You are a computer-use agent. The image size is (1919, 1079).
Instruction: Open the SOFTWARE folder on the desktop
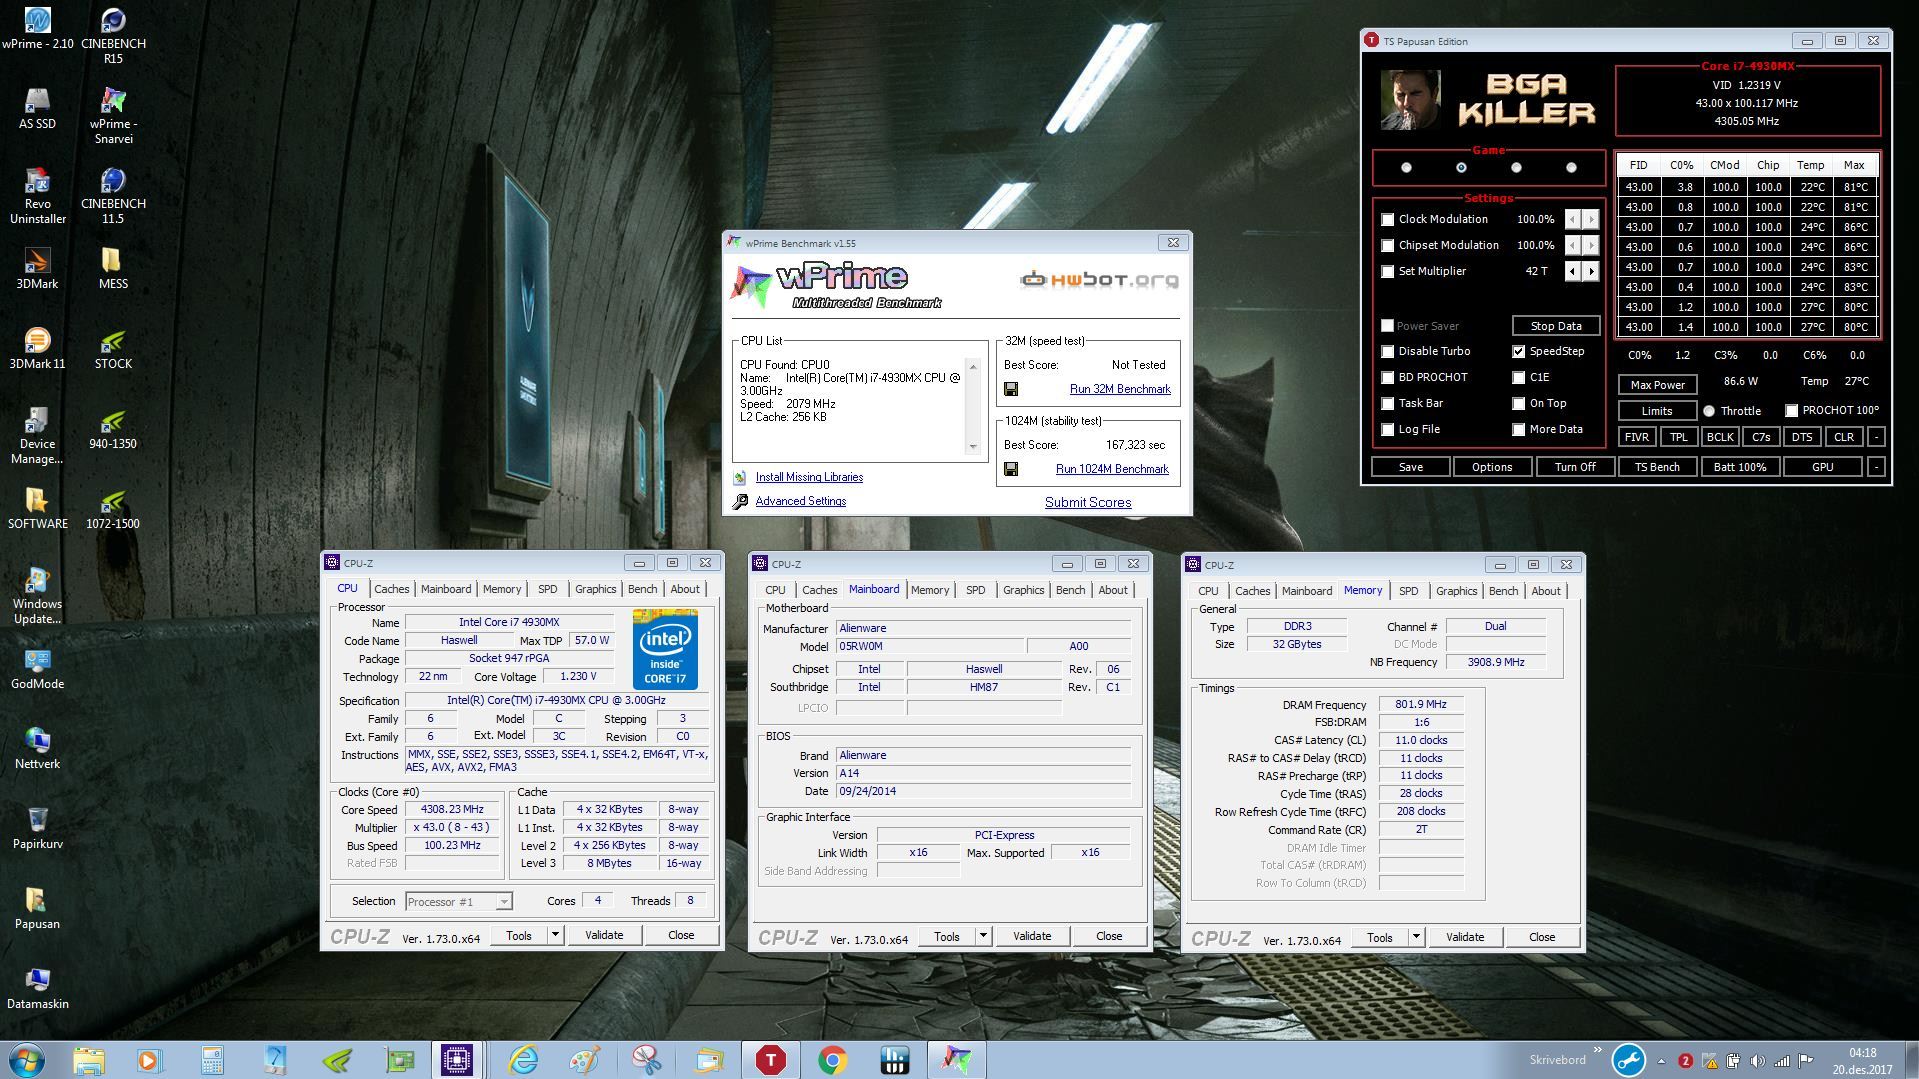tap(38, 509)
